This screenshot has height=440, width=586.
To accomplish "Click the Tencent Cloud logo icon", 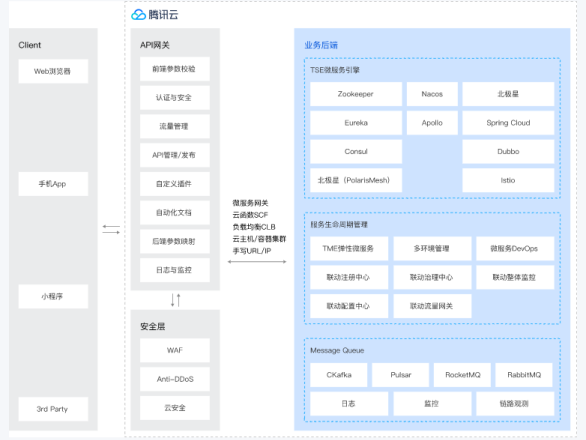I will pyautogui.click(x=138, y=15).
